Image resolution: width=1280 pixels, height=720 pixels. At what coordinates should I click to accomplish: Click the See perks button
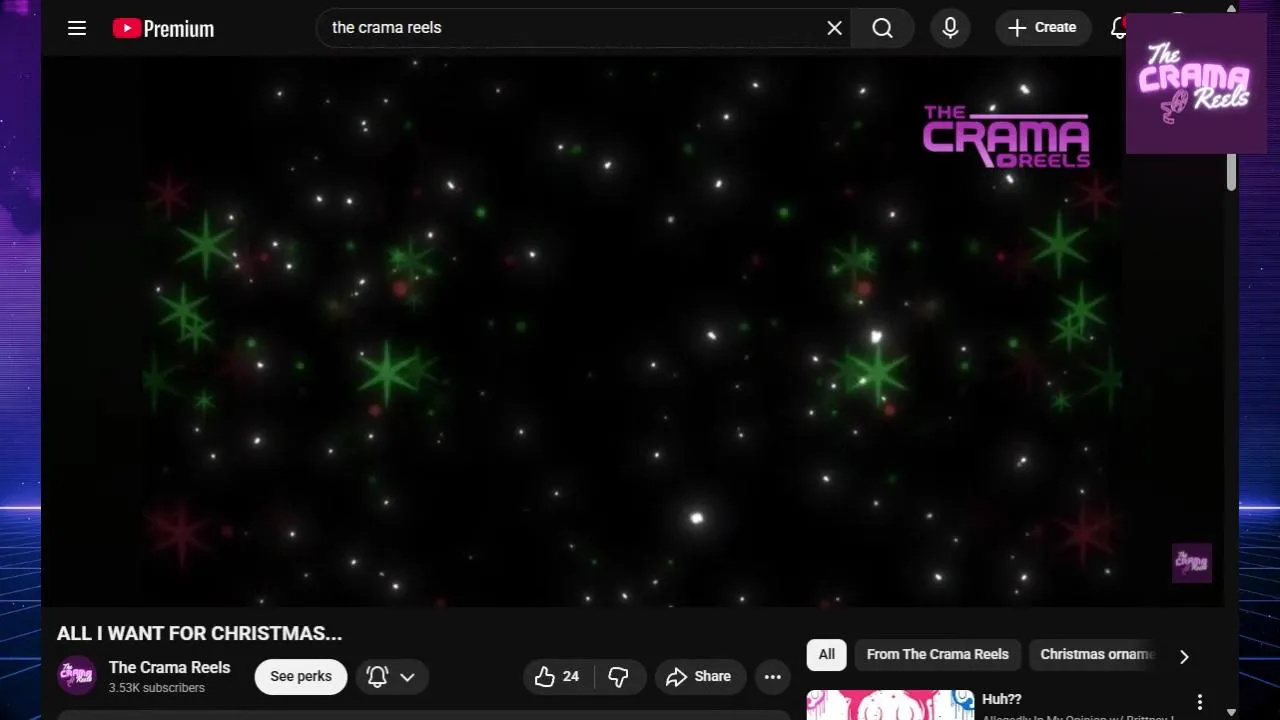(301, 677)
